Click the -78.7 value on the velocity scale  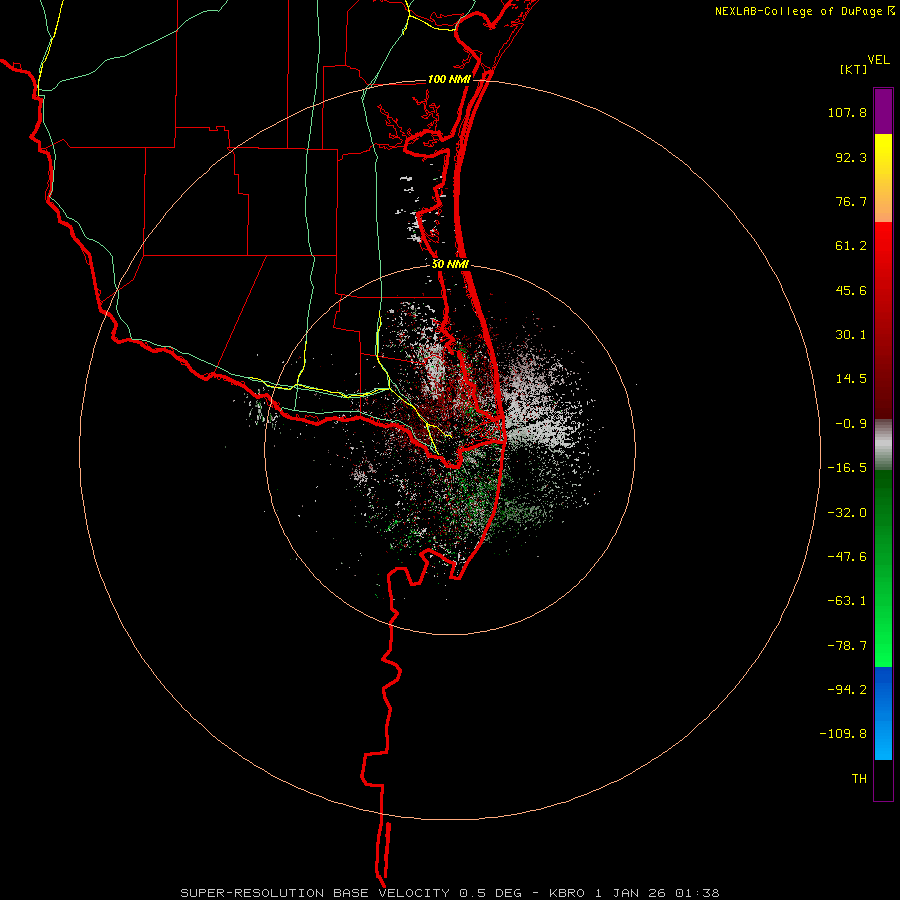[847, 646]
